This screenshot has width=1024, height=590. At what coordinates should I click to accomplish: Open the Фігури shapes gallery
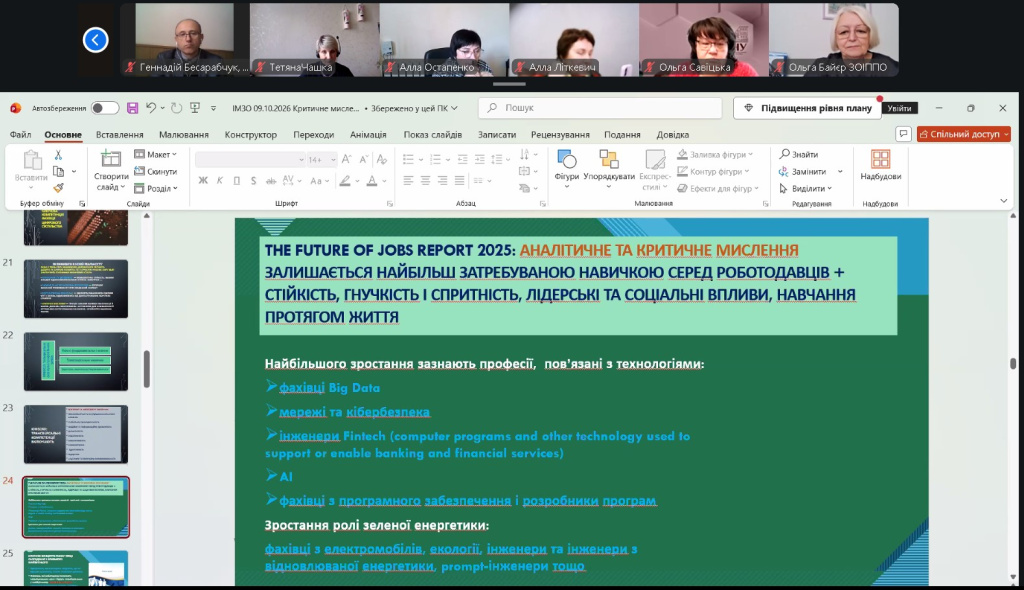(x=567, y=168)
